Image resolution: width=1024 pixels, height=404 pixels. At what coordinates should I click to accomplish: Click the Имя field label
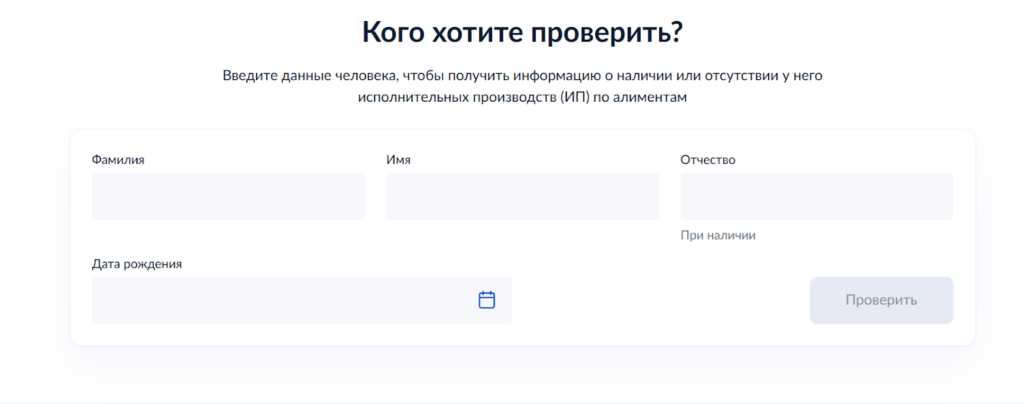coord(398,159)
